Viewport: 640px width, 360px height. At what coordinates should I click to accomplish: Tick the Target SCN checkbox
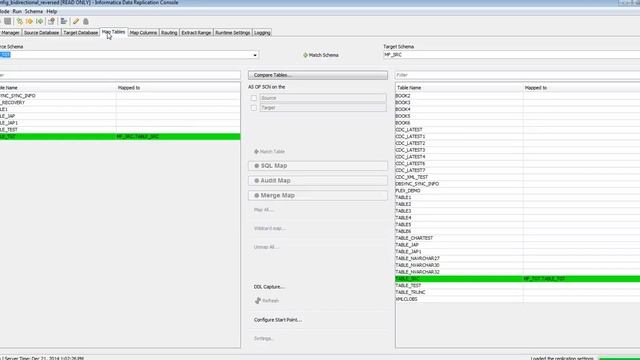(254, 108)
